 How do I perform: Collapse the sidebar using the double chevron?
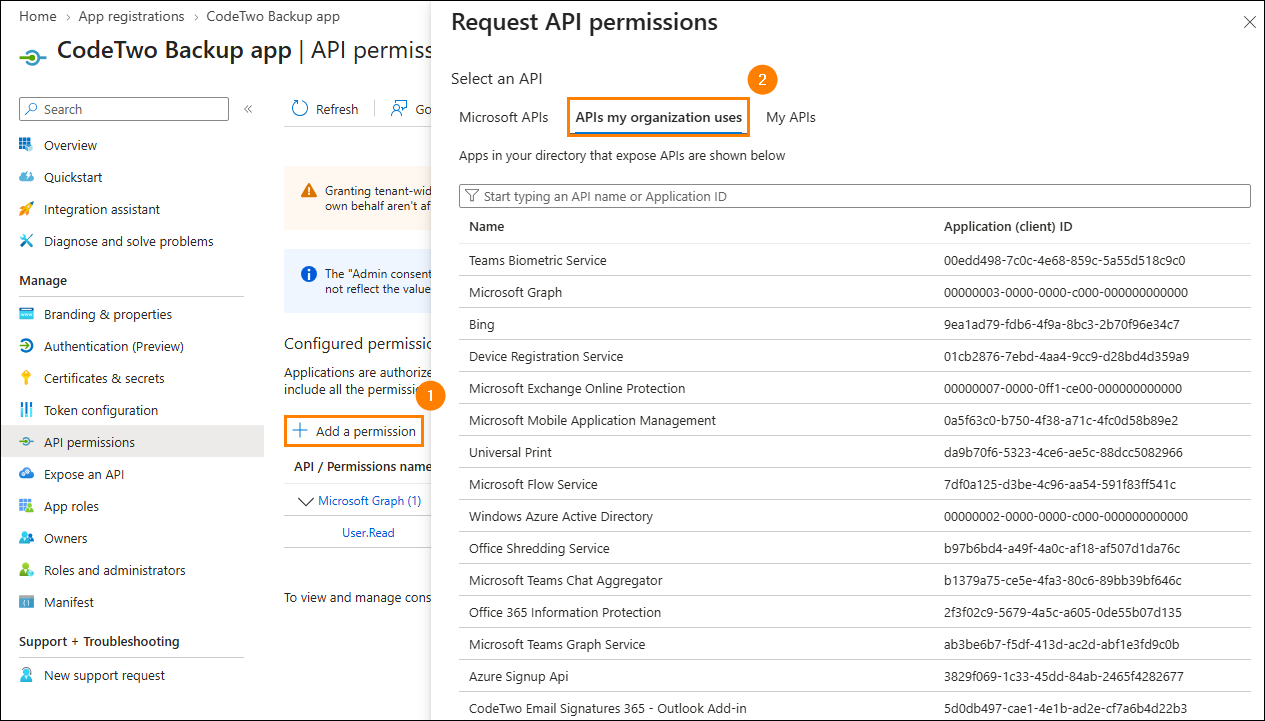[248, 109]
